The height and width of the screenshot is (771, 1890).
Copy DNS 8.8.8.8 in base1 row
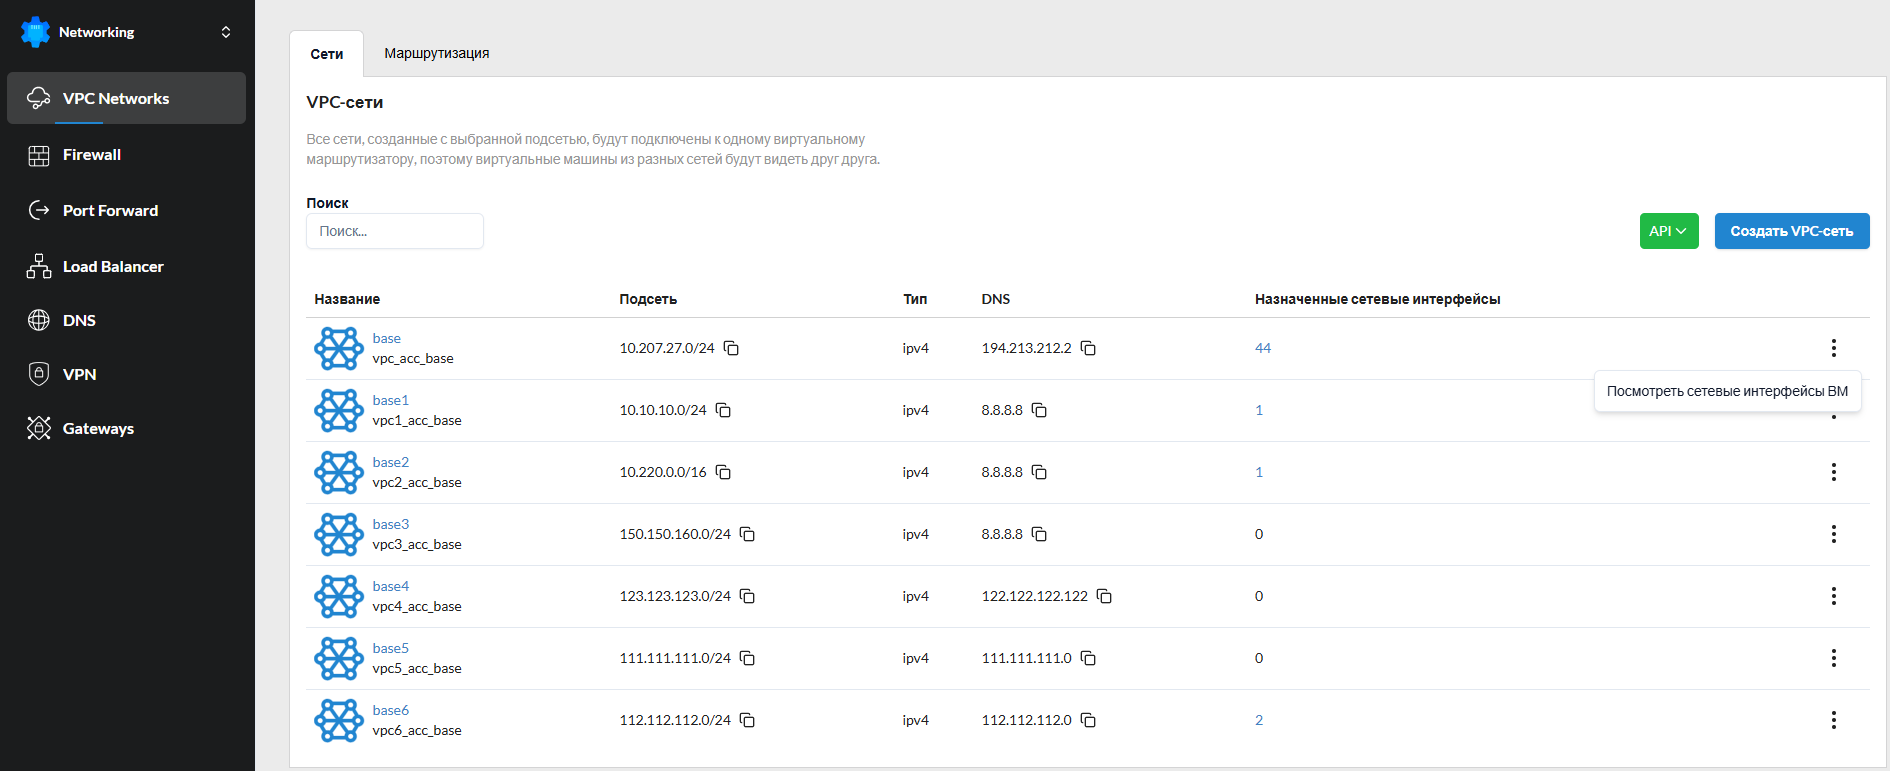click(1039, 410)
